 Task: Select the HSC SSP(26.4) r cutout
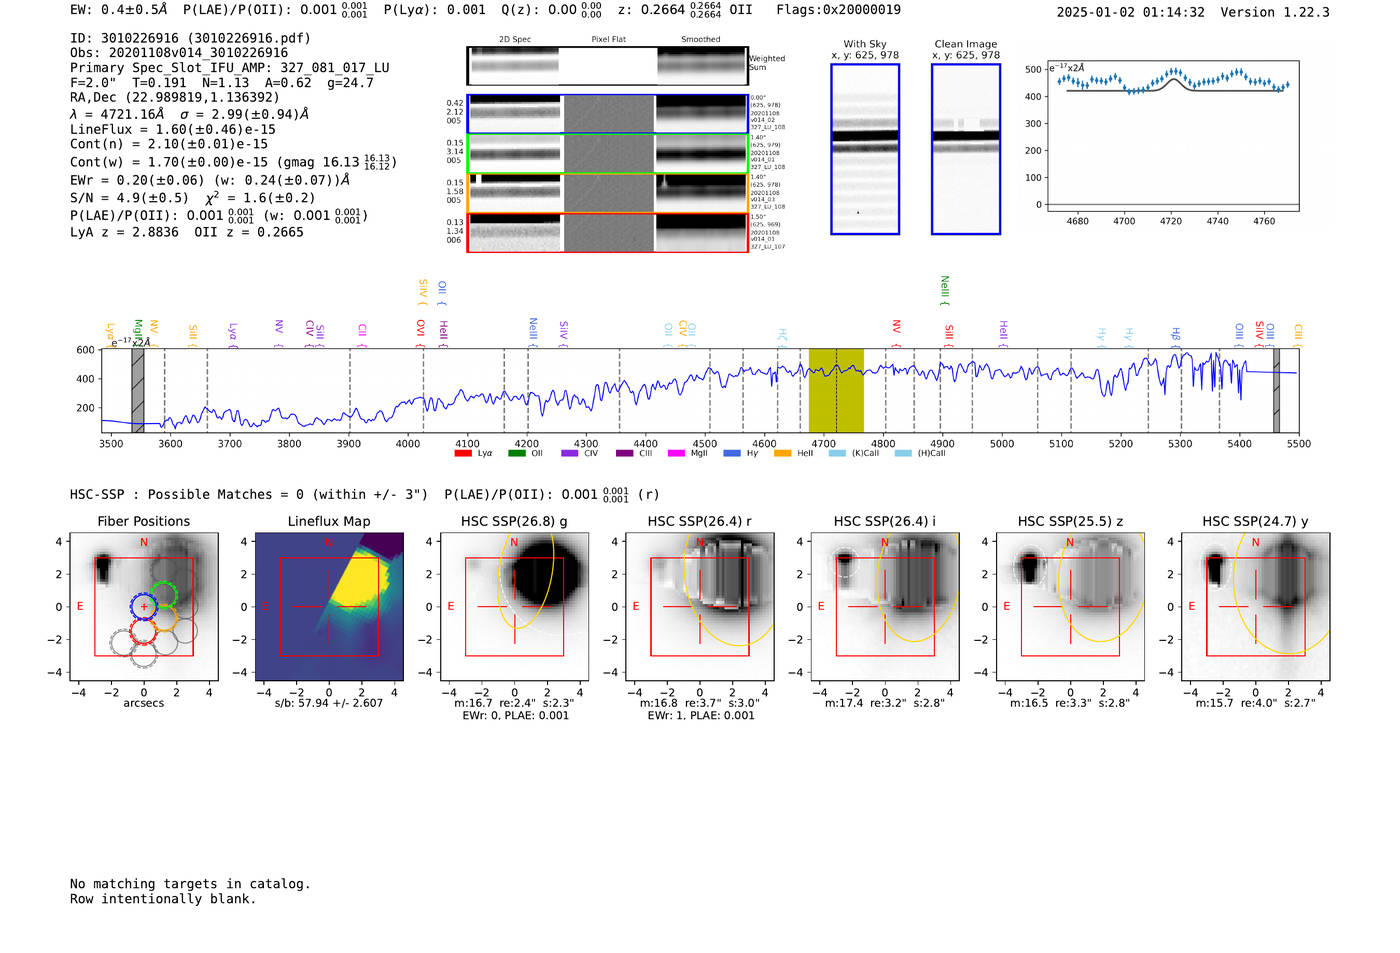pos(700,607)
